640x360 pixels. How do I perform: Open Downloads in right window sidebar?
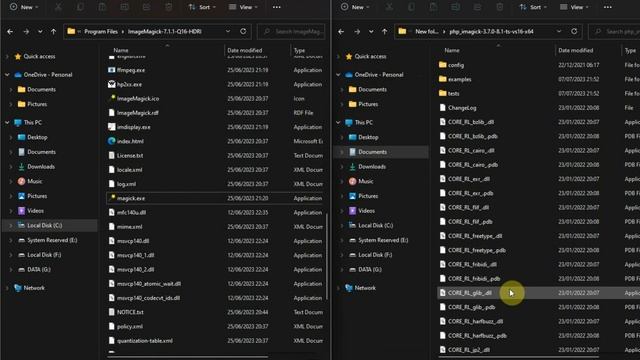[372, 167]
